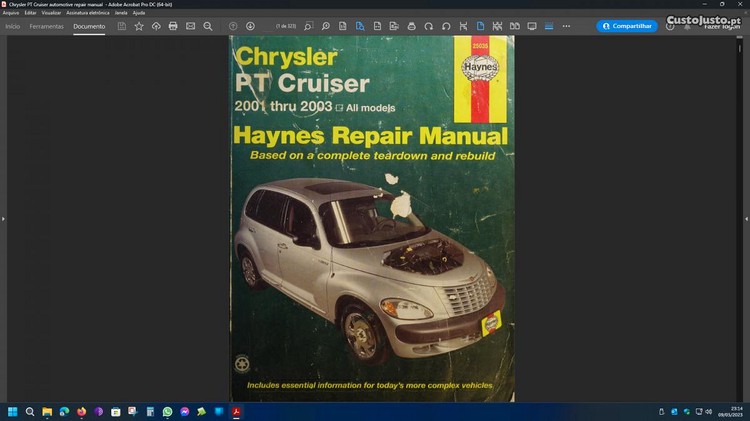Click the Save file icon

122,26
